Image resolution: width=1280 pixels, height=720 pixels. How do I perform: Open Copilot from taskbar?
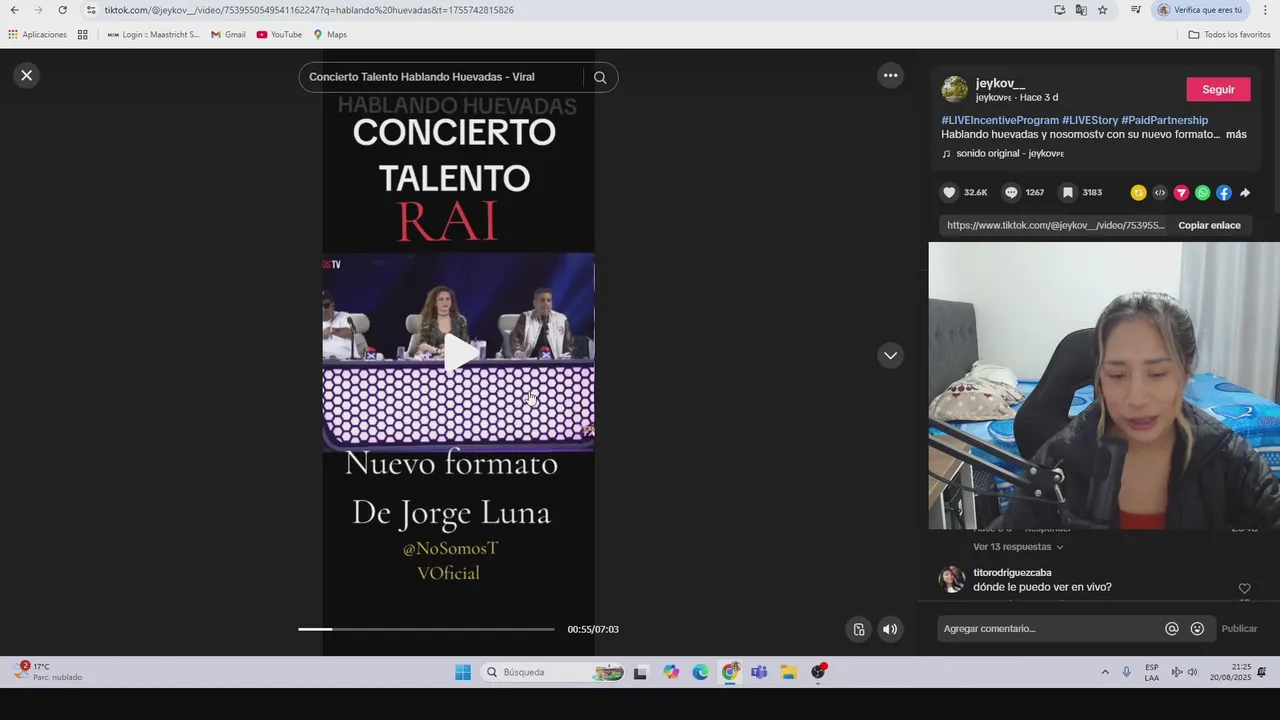click(671, 672)
